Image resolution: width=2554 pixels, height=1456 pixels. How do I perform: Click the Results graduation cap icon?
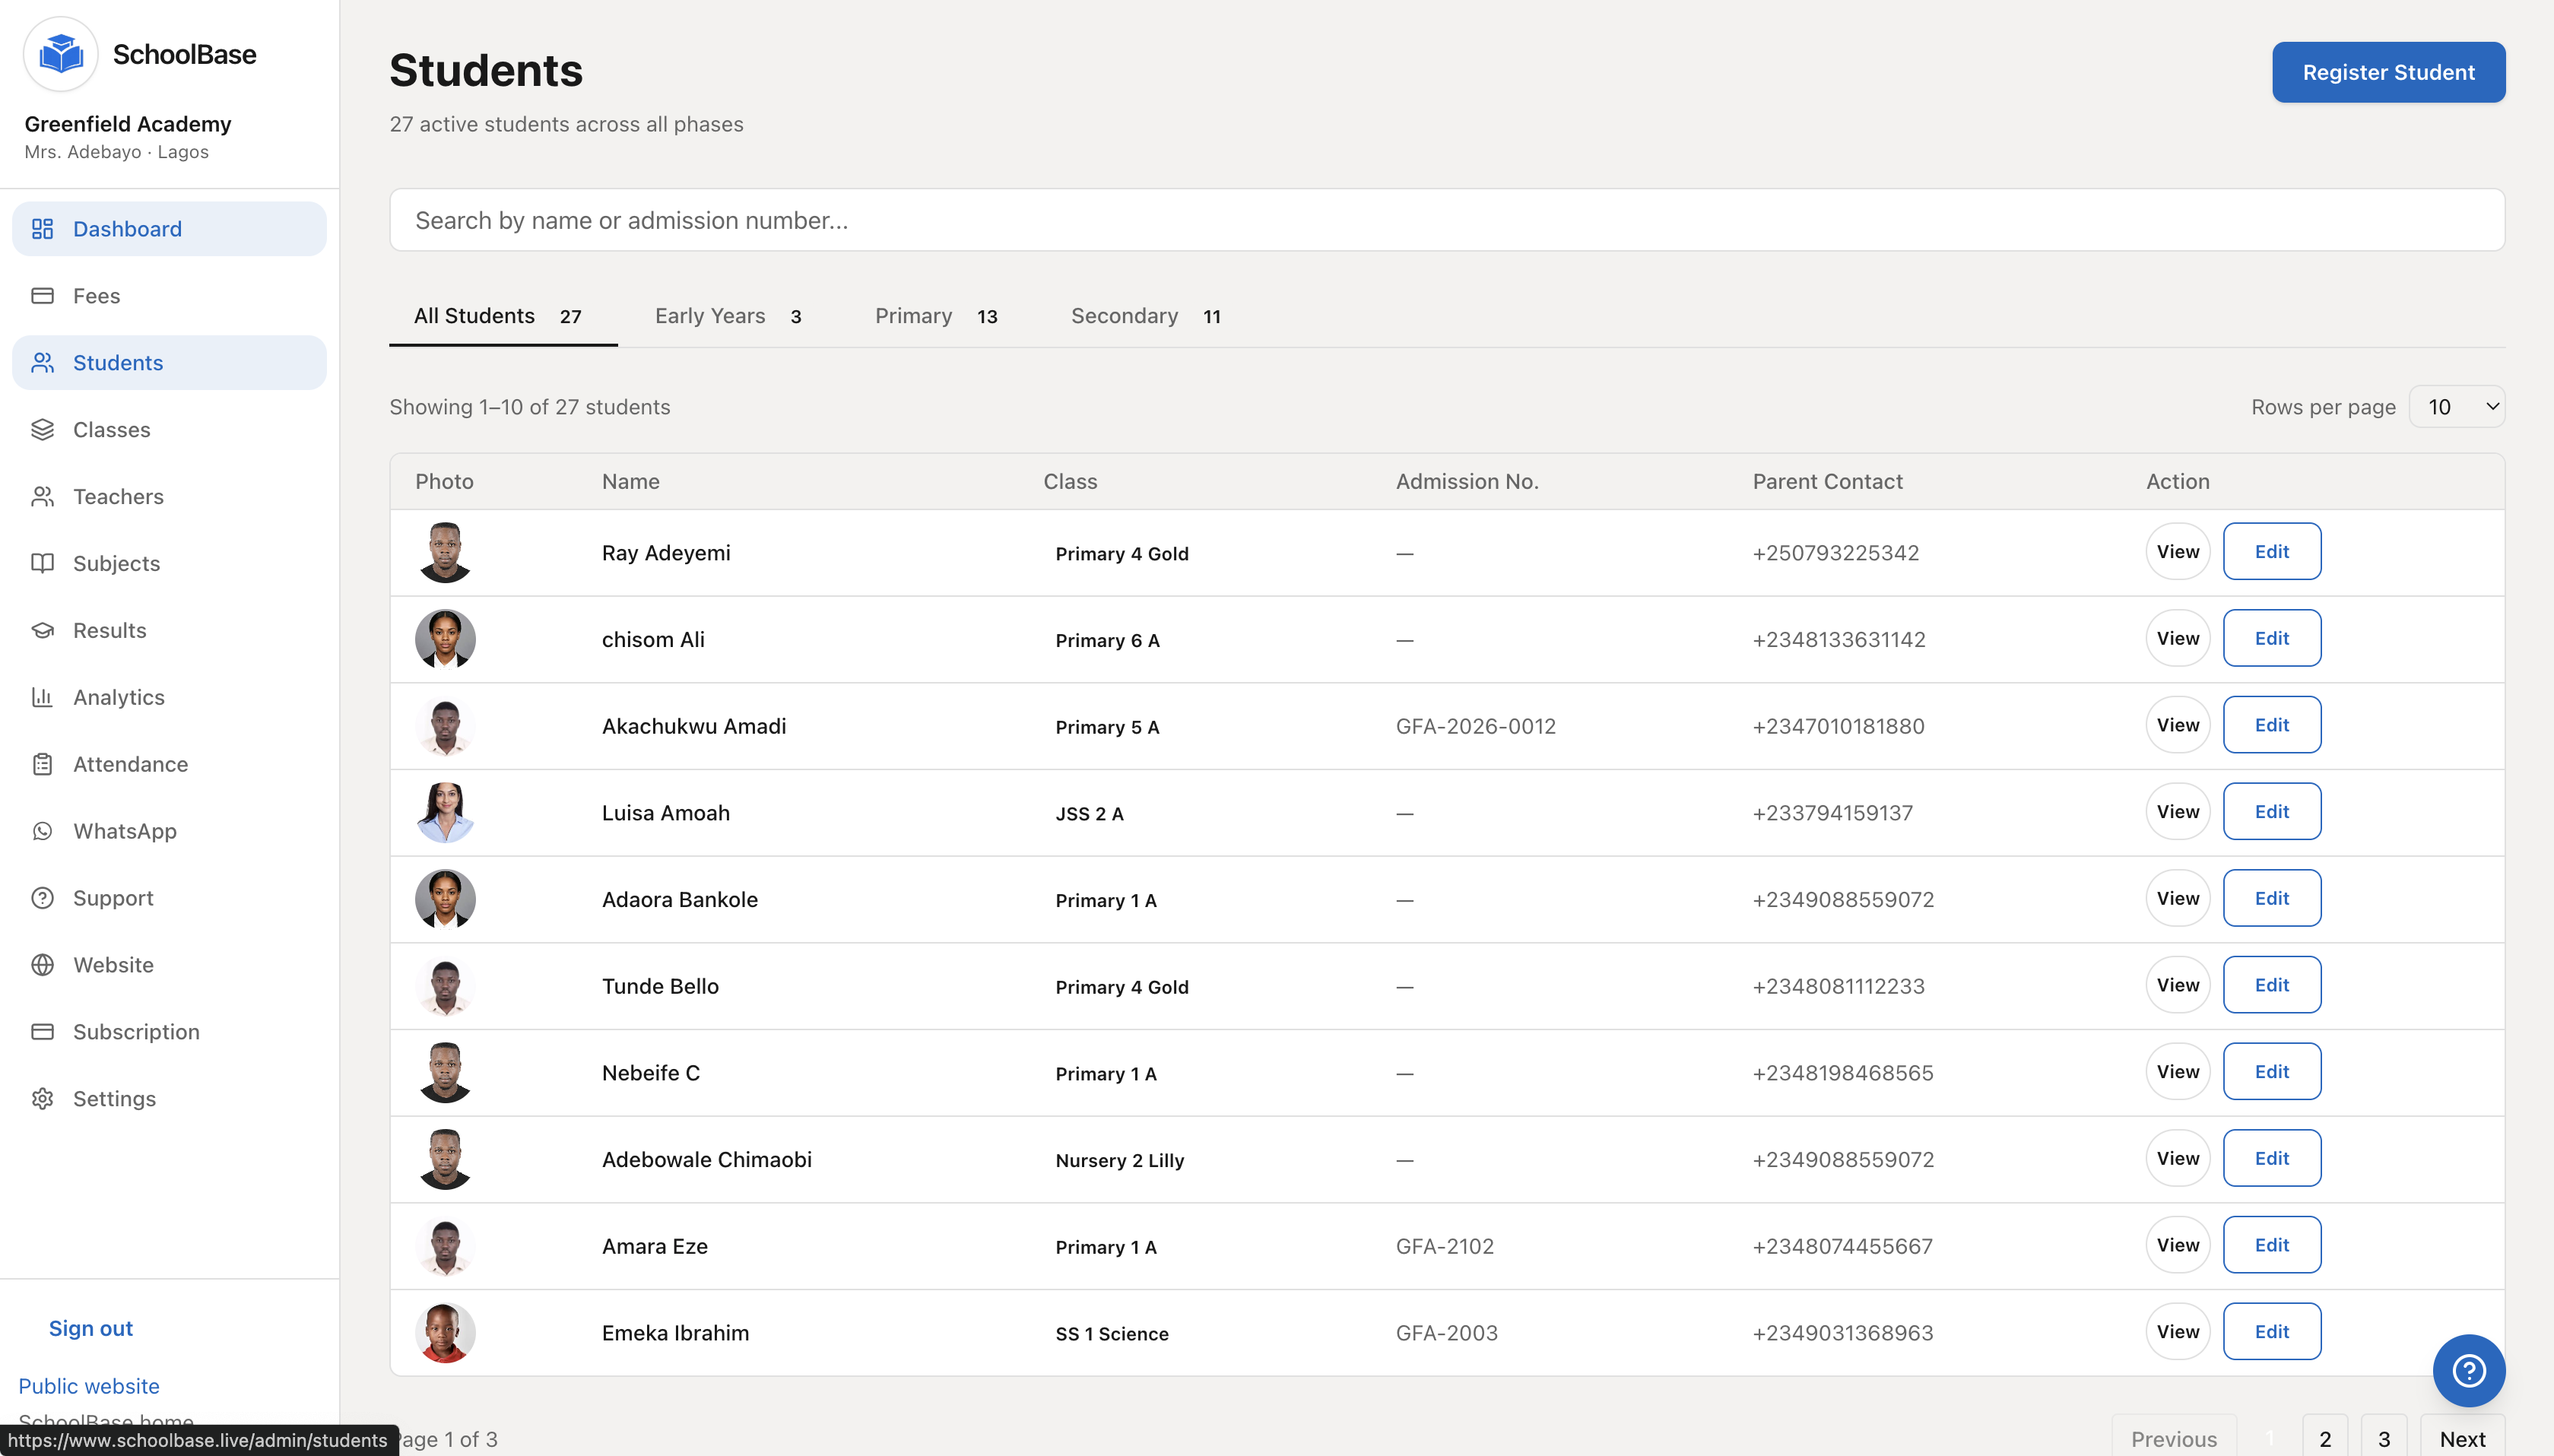(42, 631)
